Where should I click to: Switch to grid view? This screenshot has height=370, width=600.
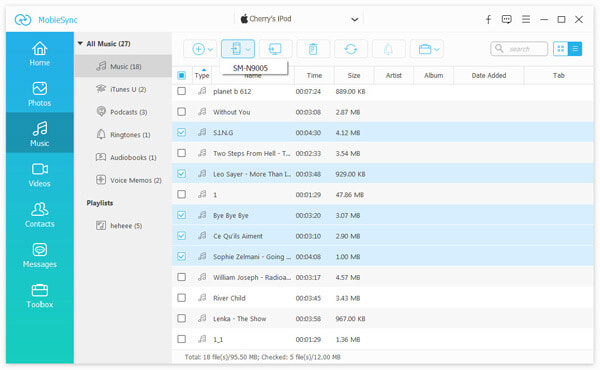(x=561, y=49)
